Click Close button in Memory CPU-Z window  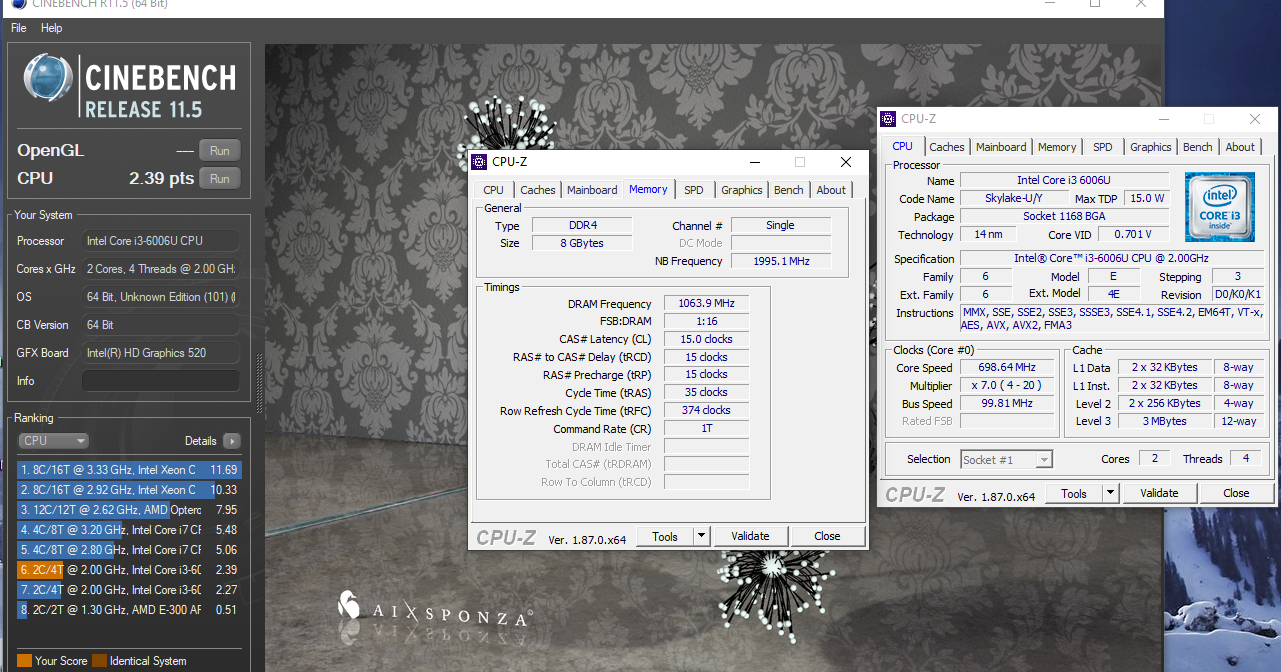coord(827,537)
